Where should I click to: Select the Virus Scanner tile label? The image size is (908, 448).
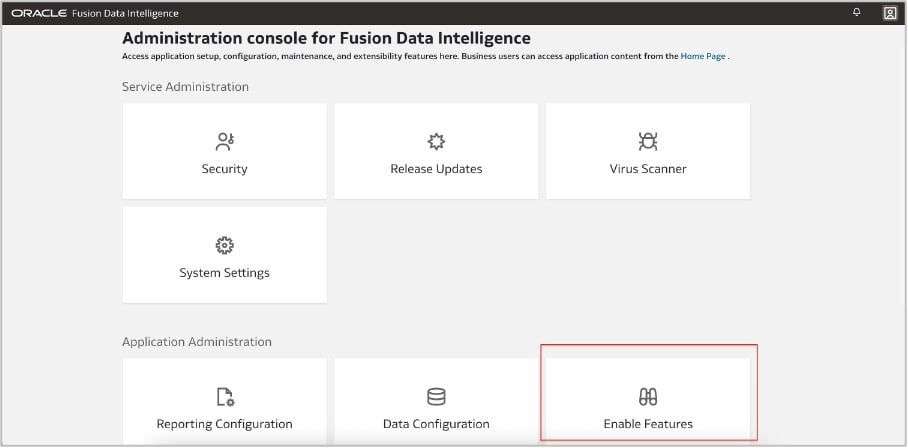coord(647,169)
